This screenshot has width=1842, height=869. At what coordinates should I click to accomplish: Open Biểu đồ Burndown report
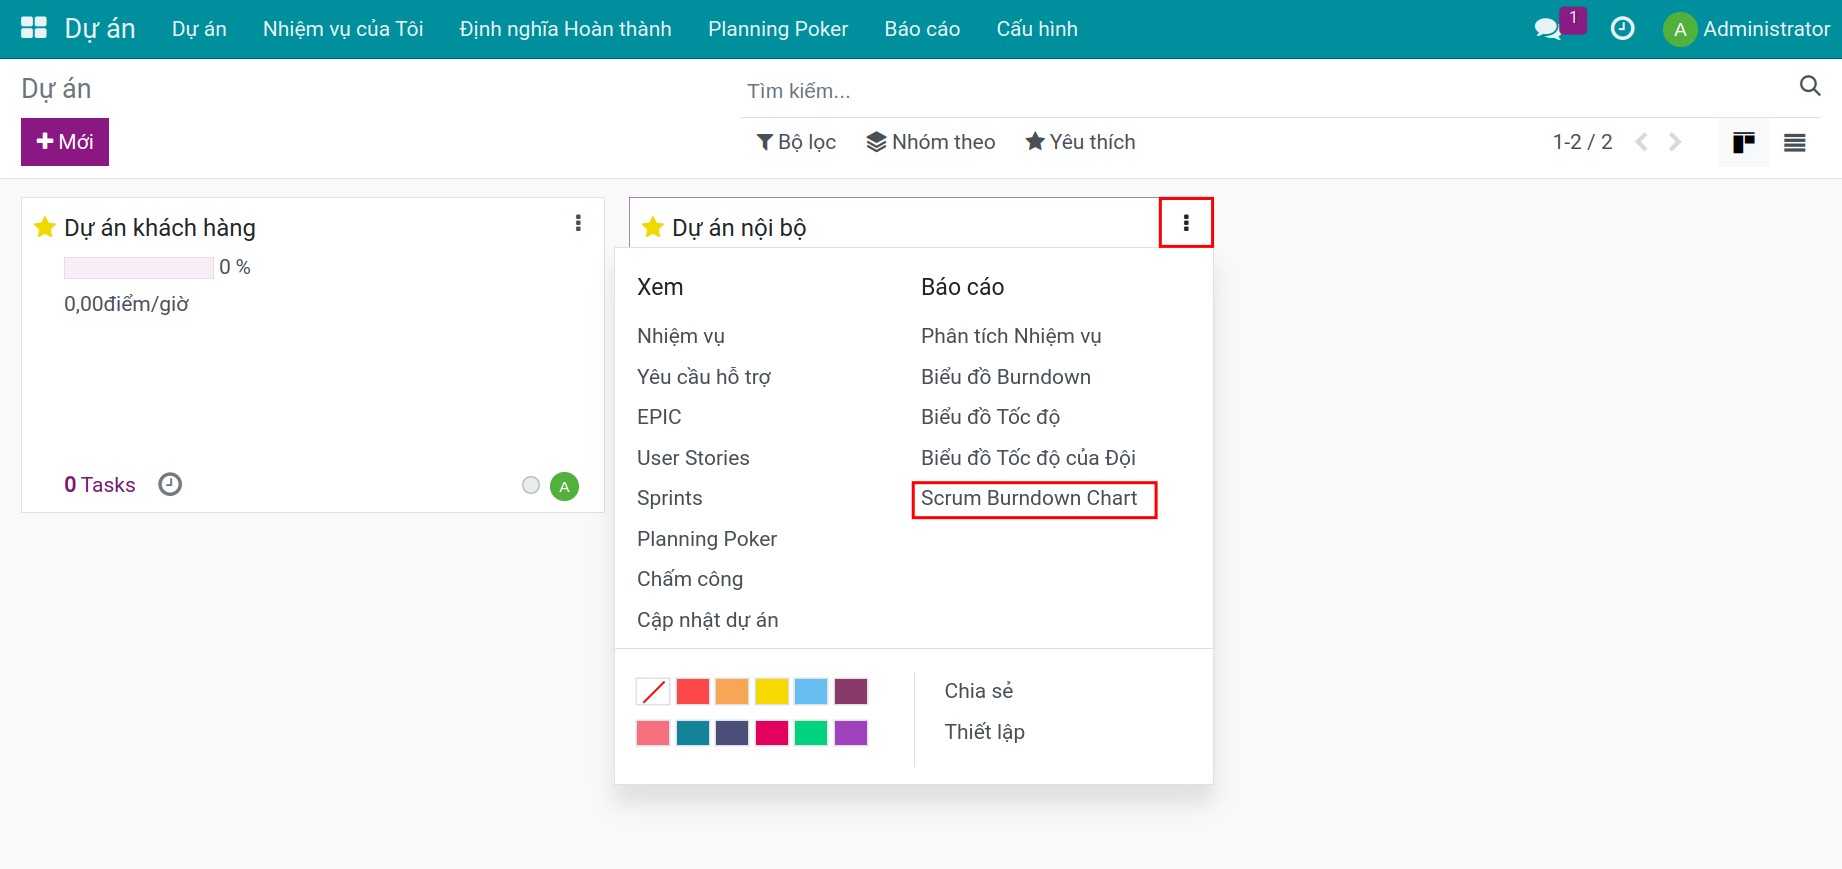pyautogui.click(x=1006, y=377)
